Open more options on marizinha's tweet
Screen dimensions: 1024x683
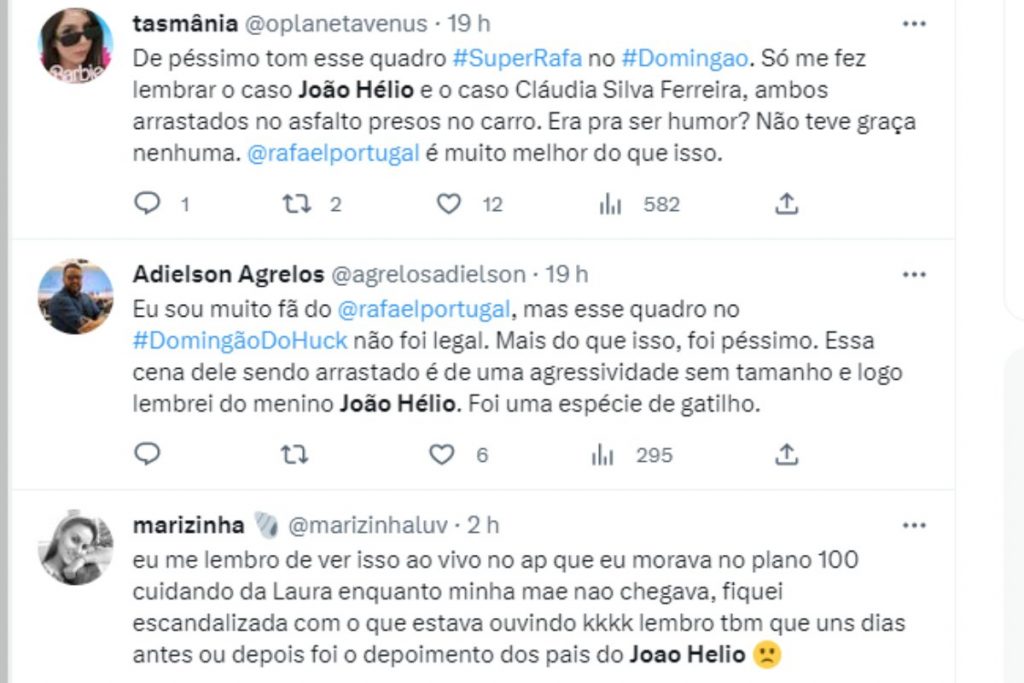point(914,524)
